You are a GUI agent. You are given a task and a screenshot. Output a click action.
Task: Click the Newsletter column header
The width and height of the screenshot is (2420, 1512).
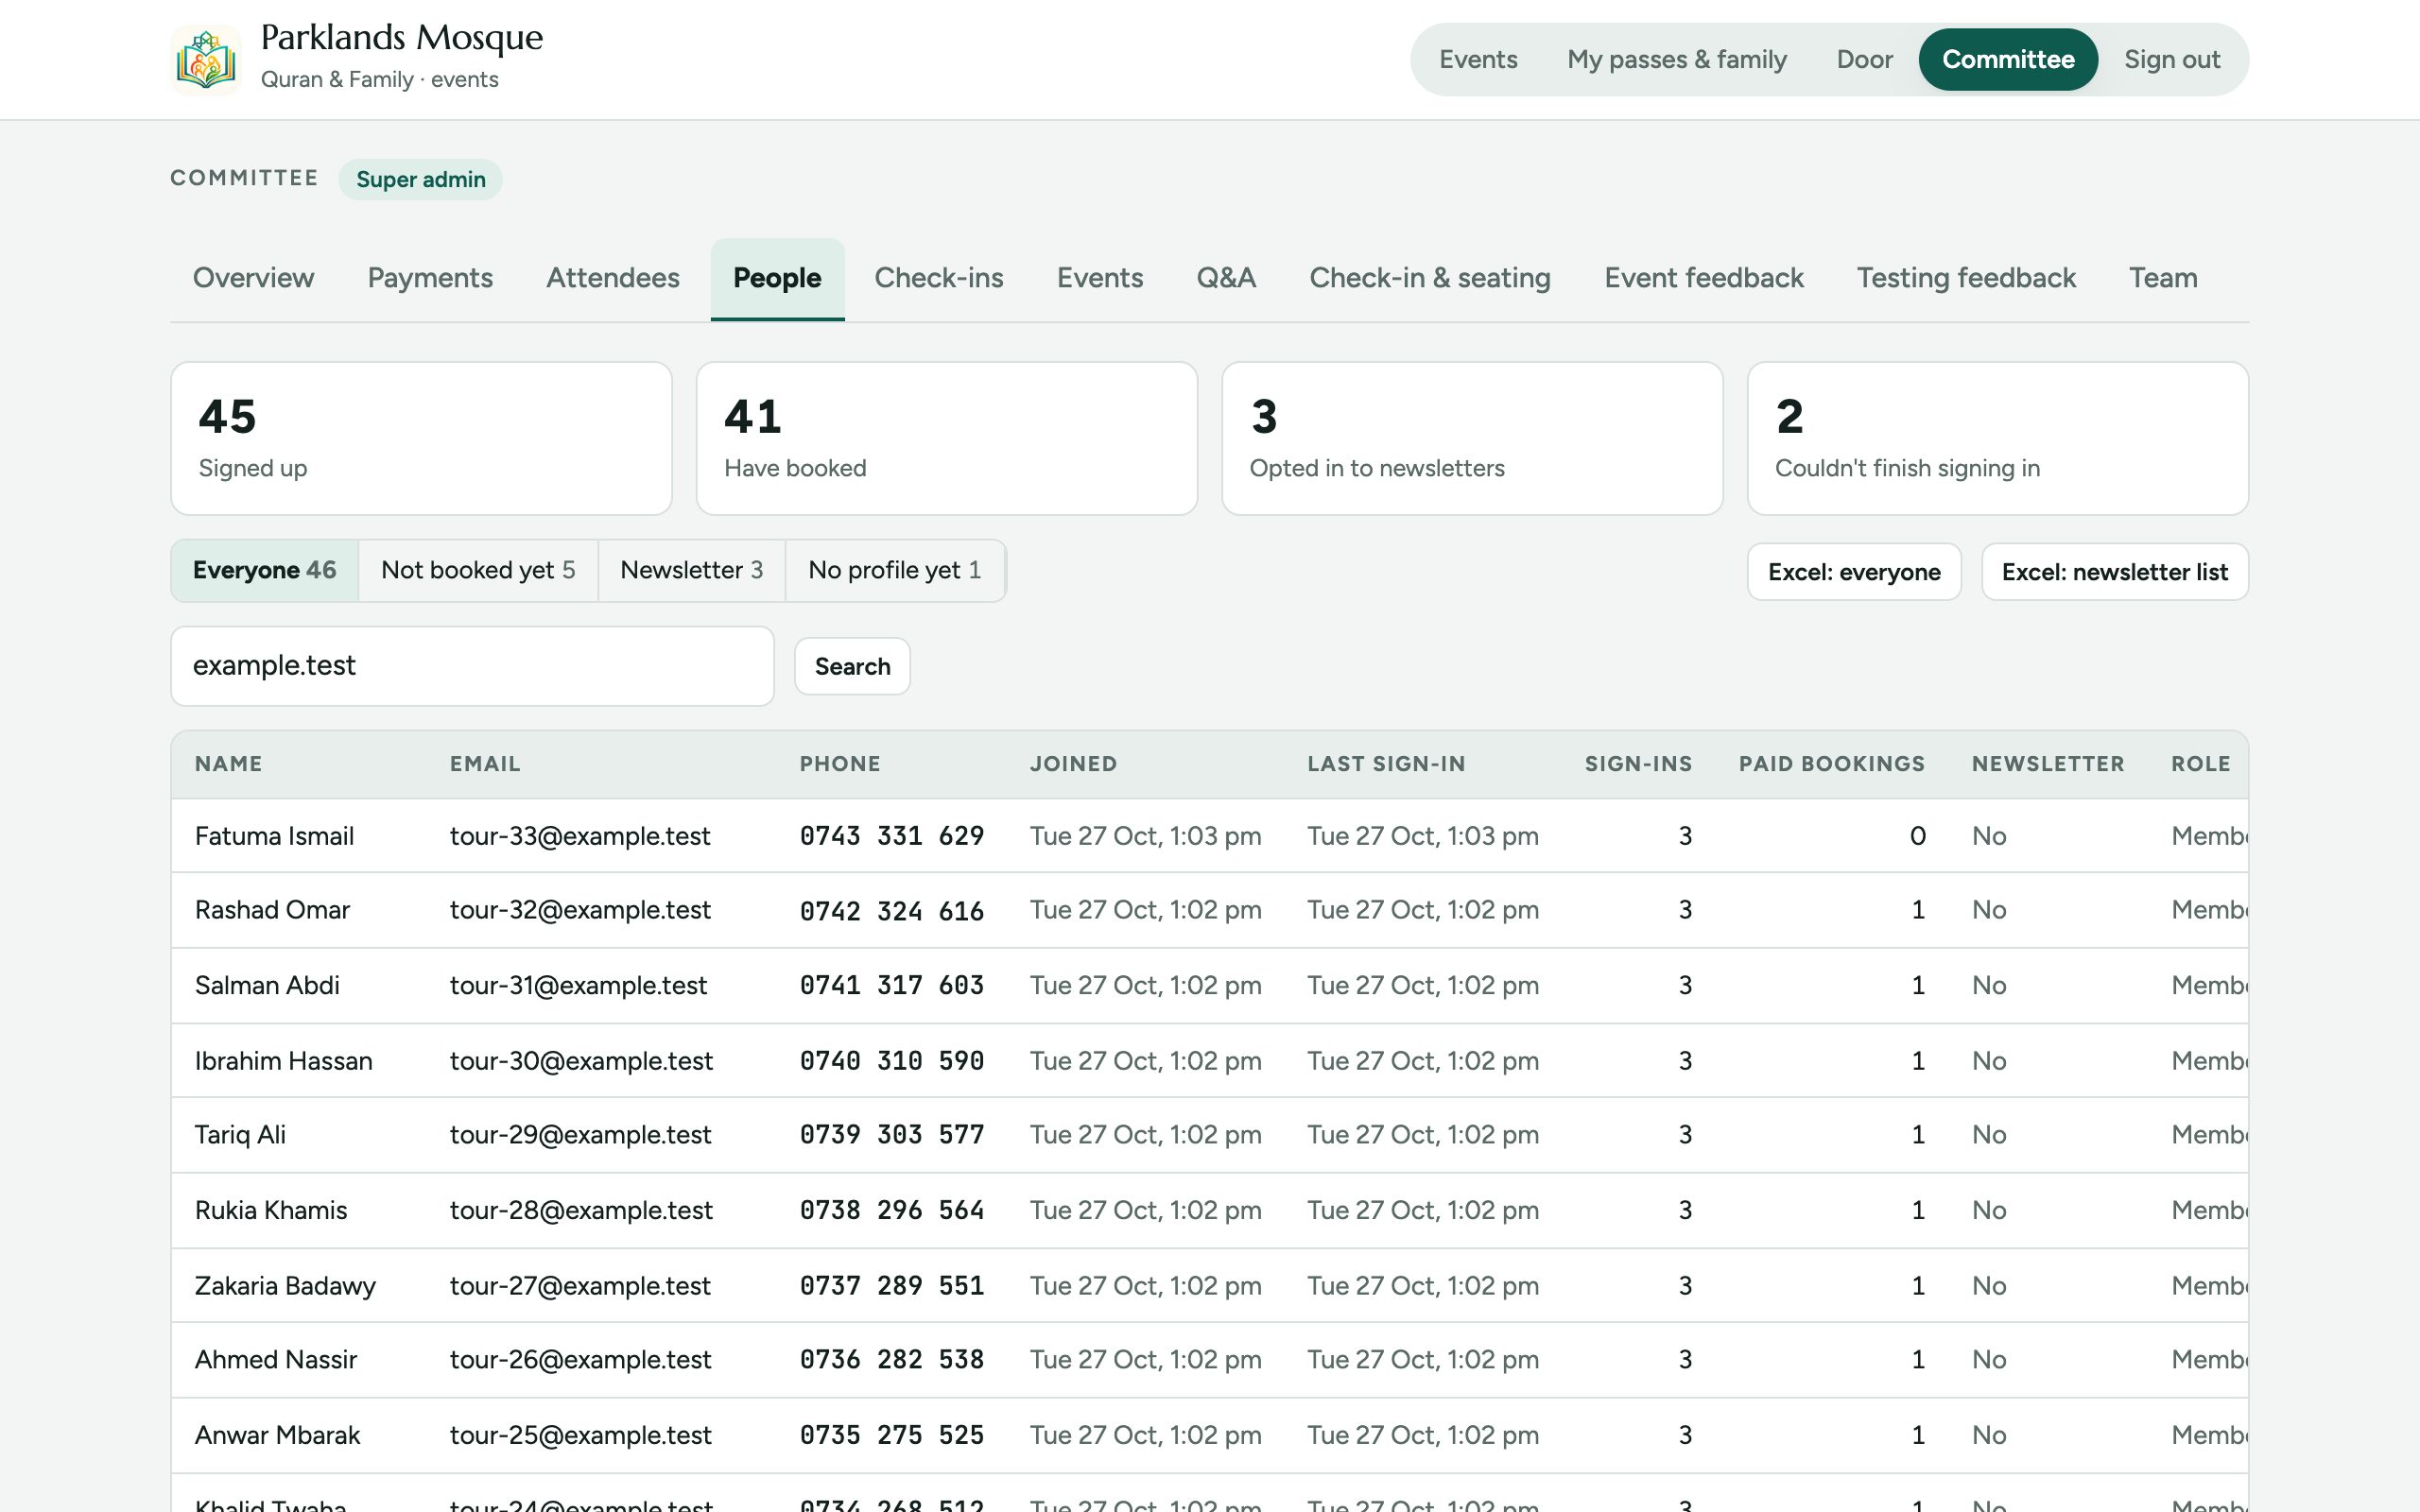pyautogui.click(x=2048, y=764)
